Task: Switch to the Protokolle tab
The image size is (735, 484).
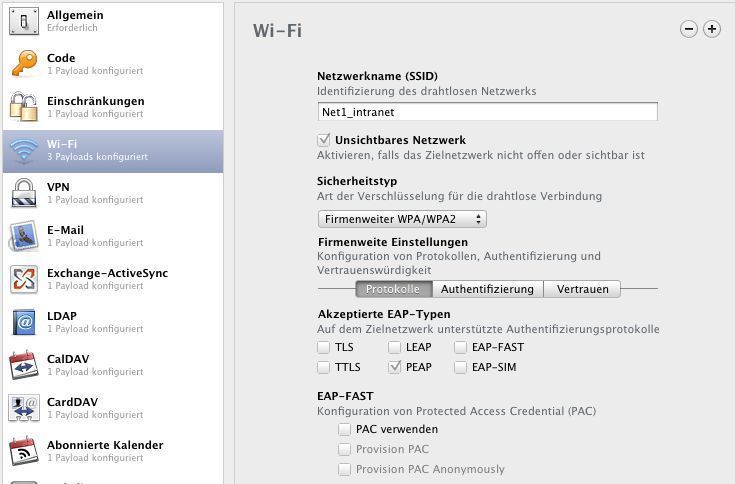Action: click(394, 289)
